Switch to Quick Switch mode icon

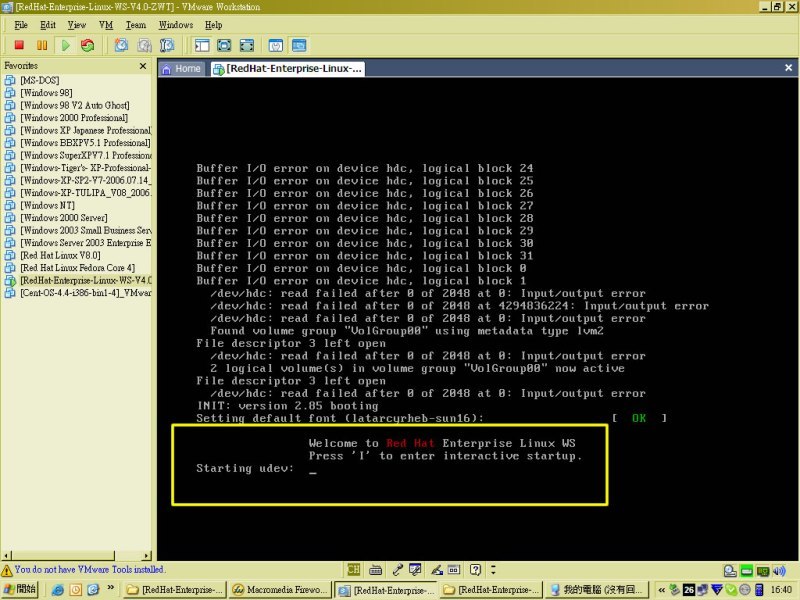224,45
